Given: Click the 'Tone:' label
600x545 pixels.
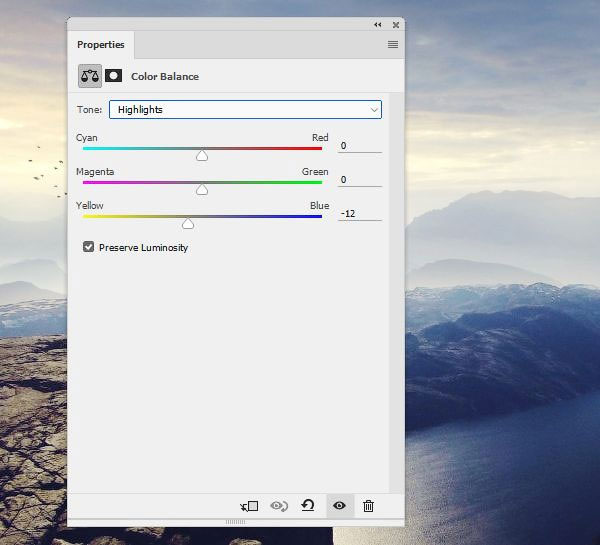Looking at the screenshot, I should [x=90, y=110].
